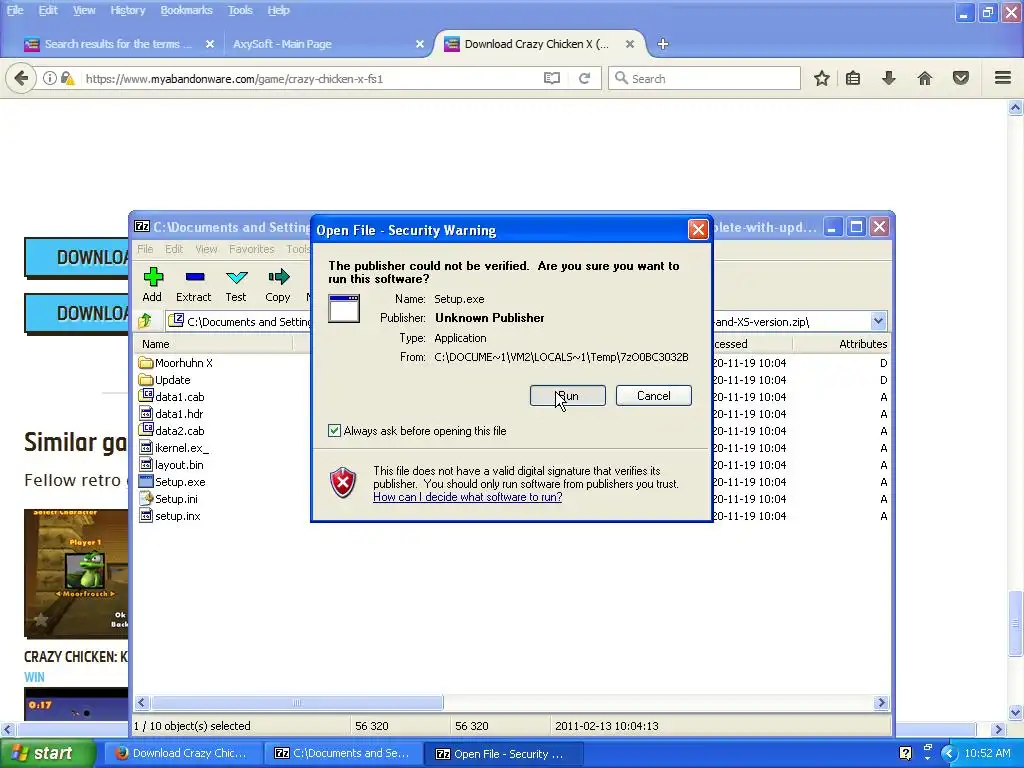Screen dimensions: 1024x768
Task: Select data1.hdr file
Action: pos(172,413)
